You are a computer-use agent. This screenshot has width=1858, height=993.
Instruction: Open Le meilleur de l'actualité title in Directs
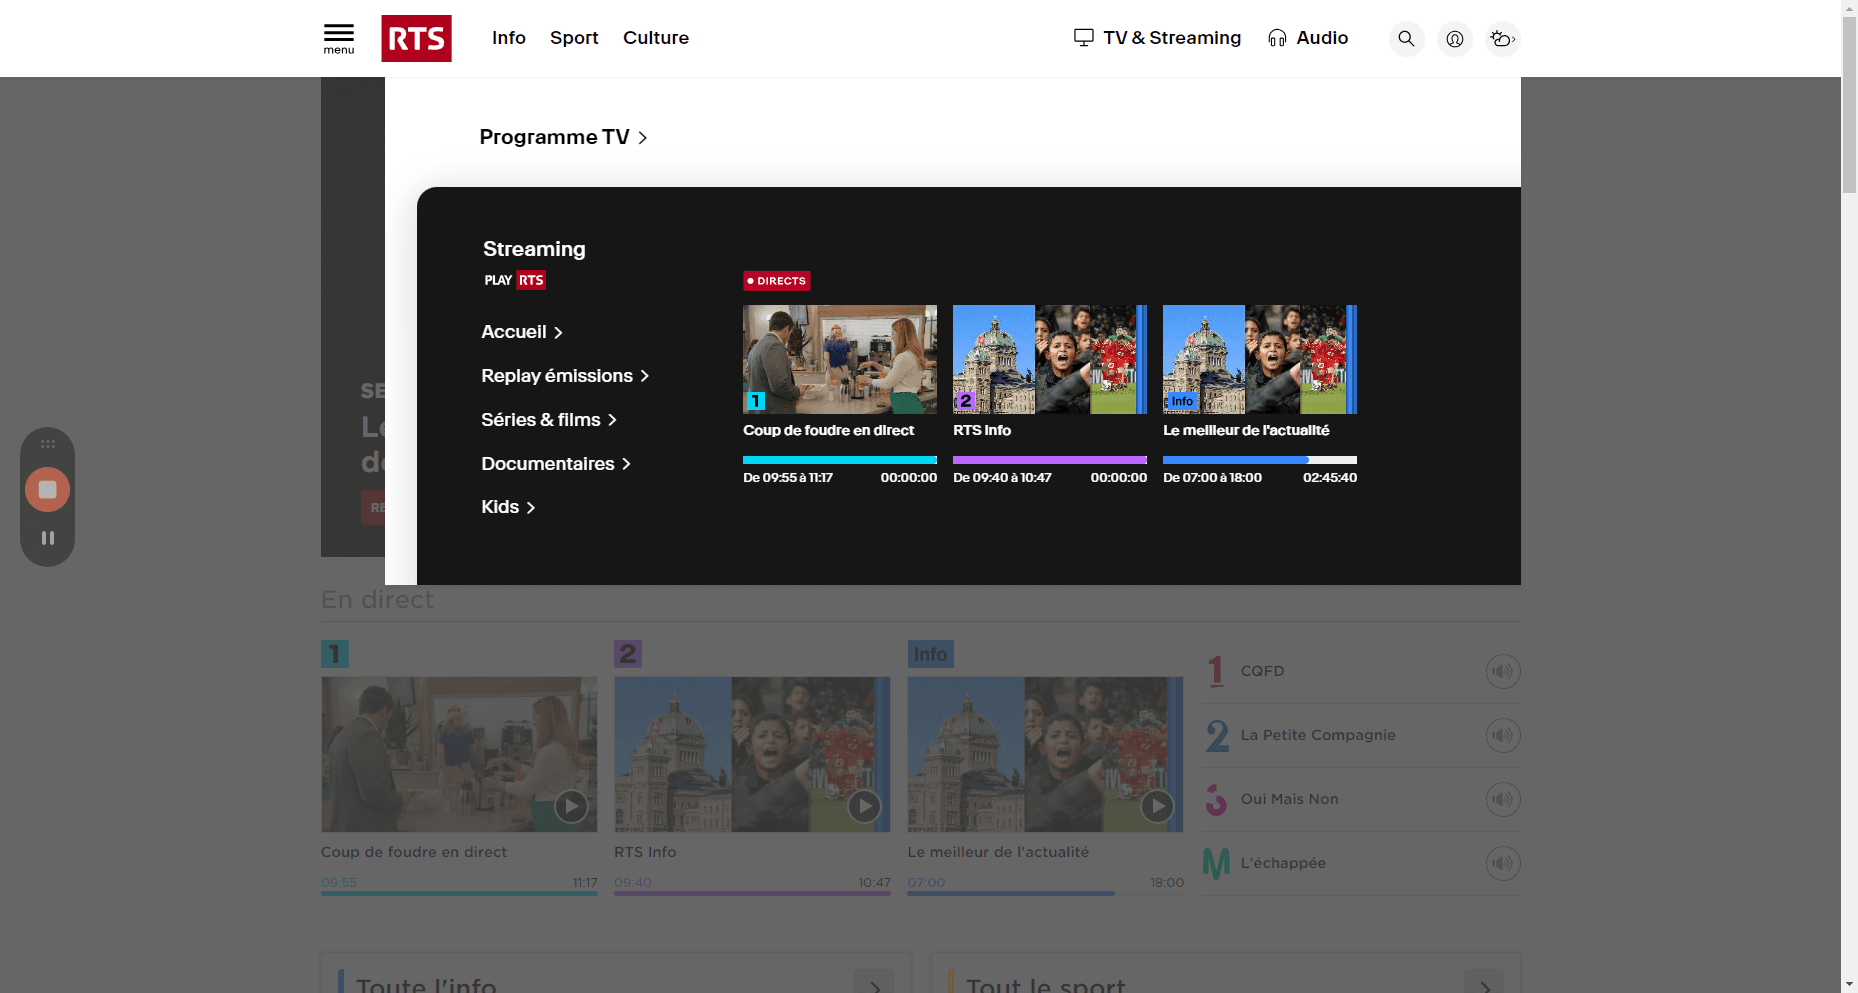coord(1246,430)
